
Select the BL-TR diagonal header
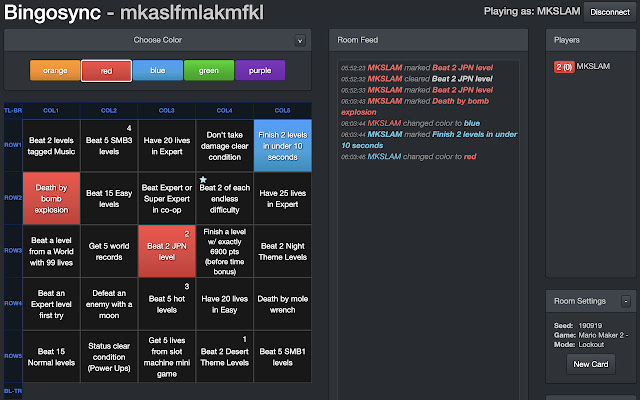click(13, 390)
